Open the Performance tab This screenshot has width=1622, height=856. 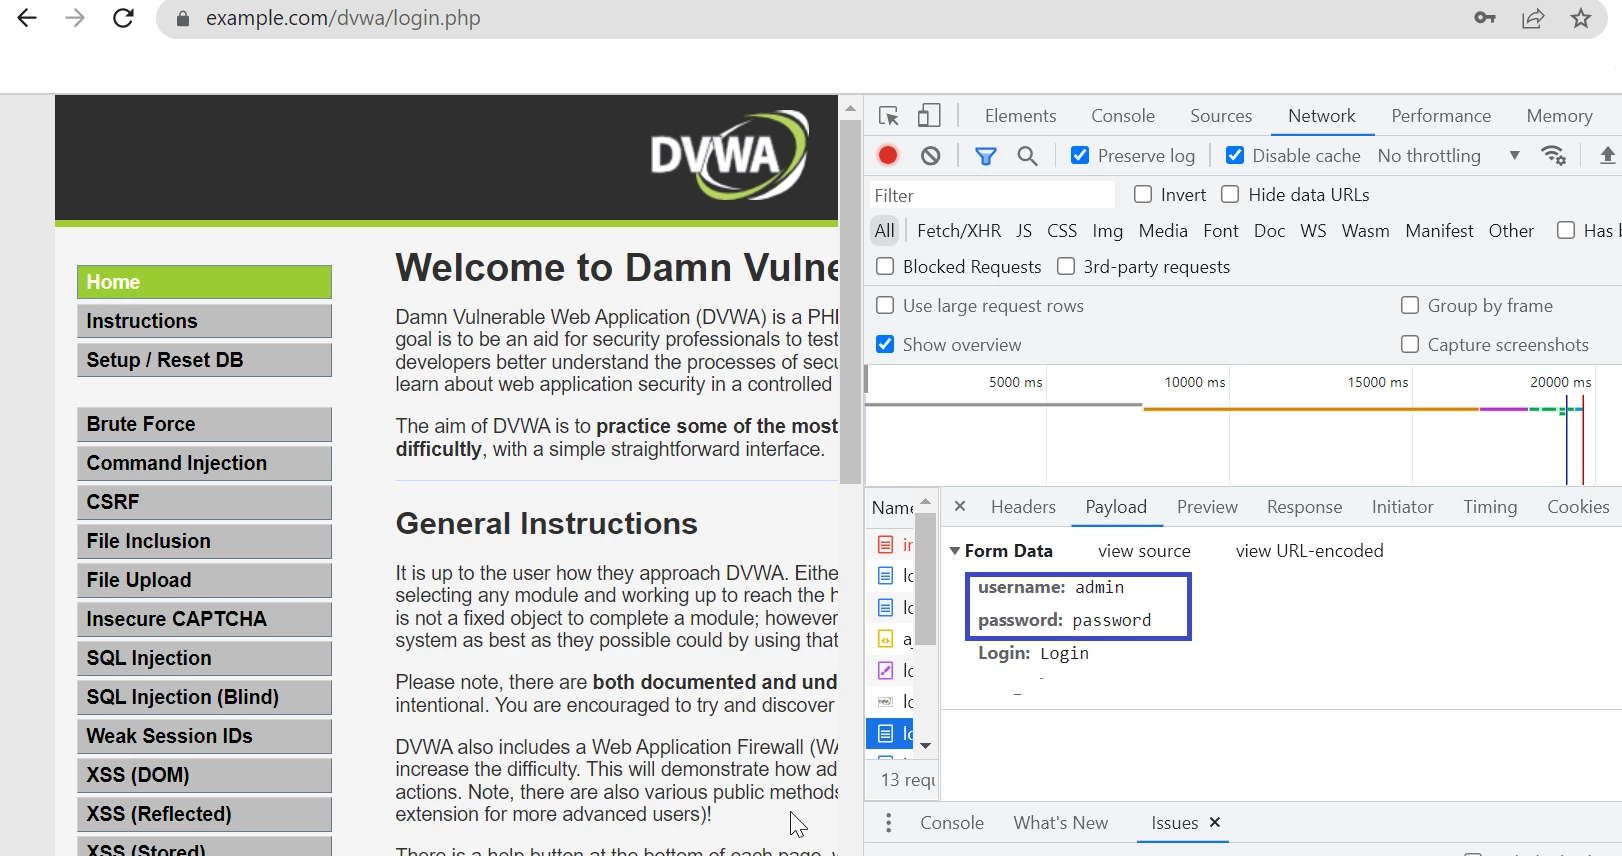click(1441, 116)
